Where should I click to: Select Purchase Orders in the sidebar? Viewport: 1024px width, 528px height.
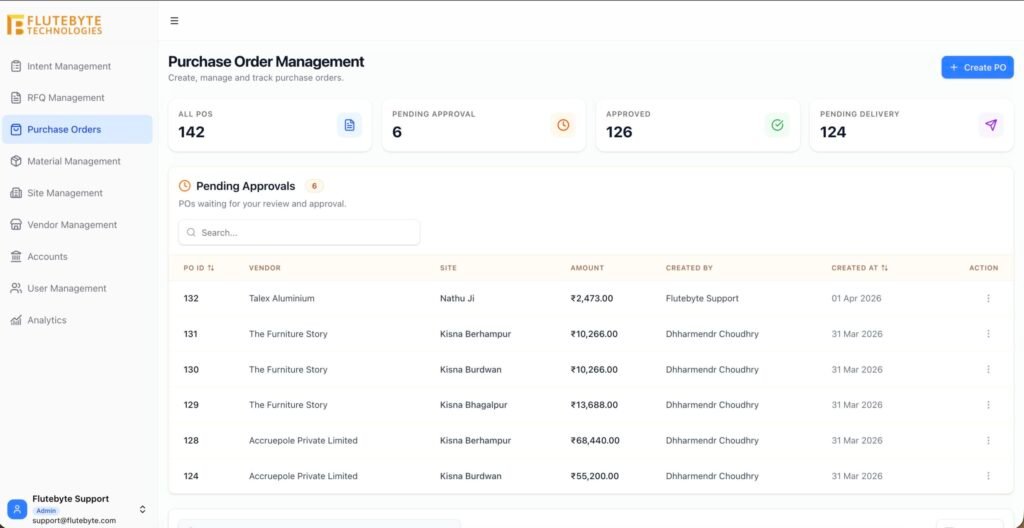click(x=77, y=129)
